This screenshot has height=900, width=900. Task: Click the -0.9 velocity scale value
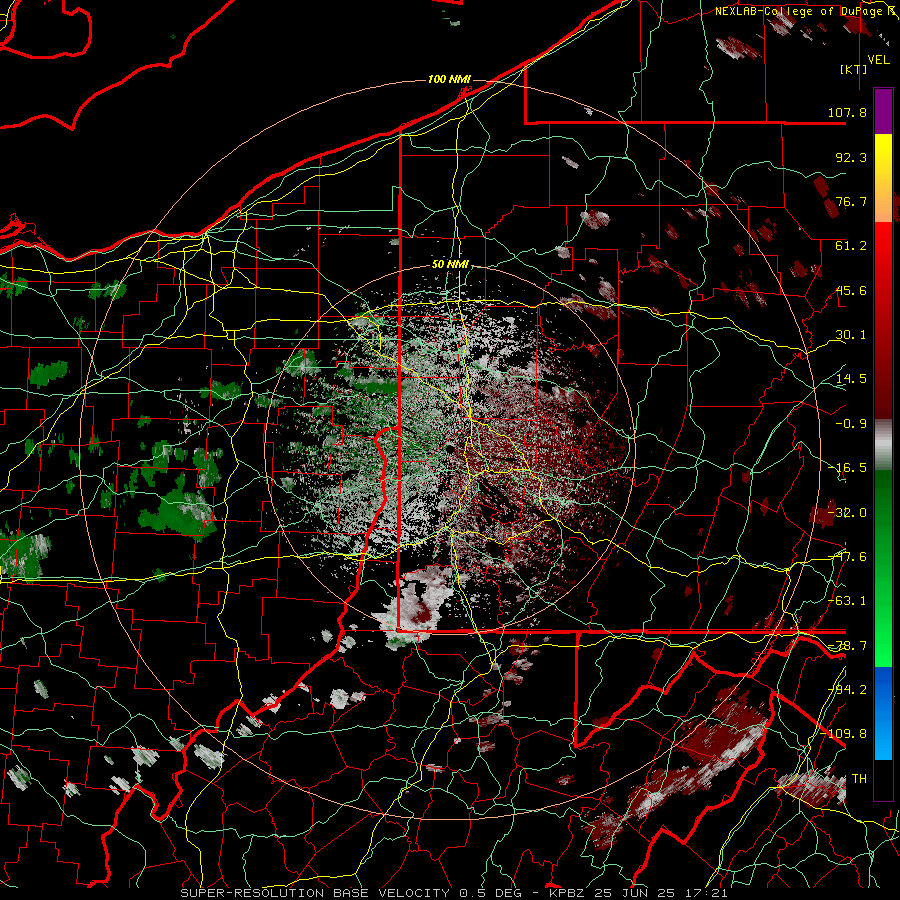851,424
